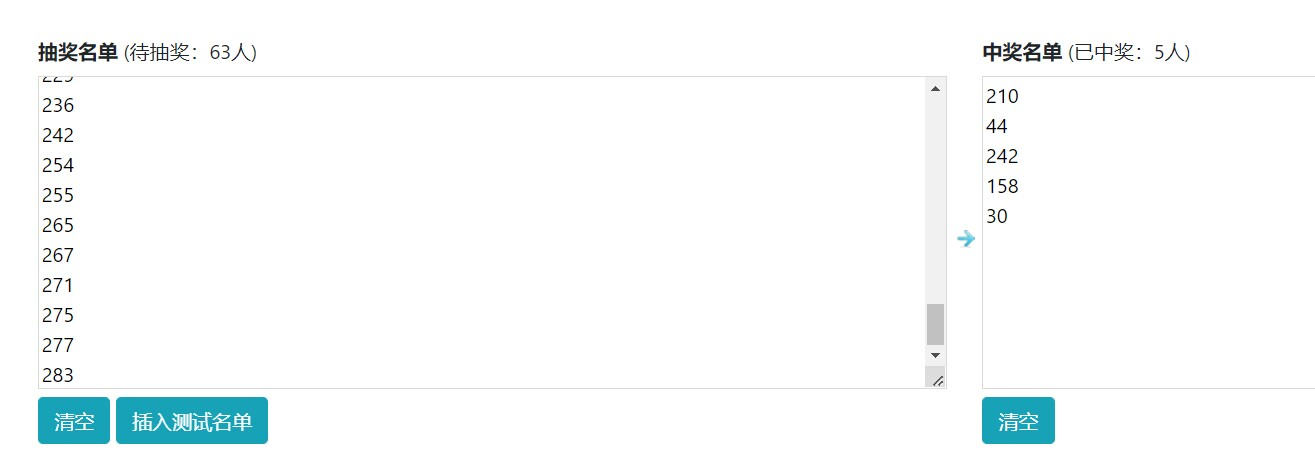The width and height of the screenshot is (1315, 468).
Task: Click winner 30 in the winners list
Action: (997, 216)
